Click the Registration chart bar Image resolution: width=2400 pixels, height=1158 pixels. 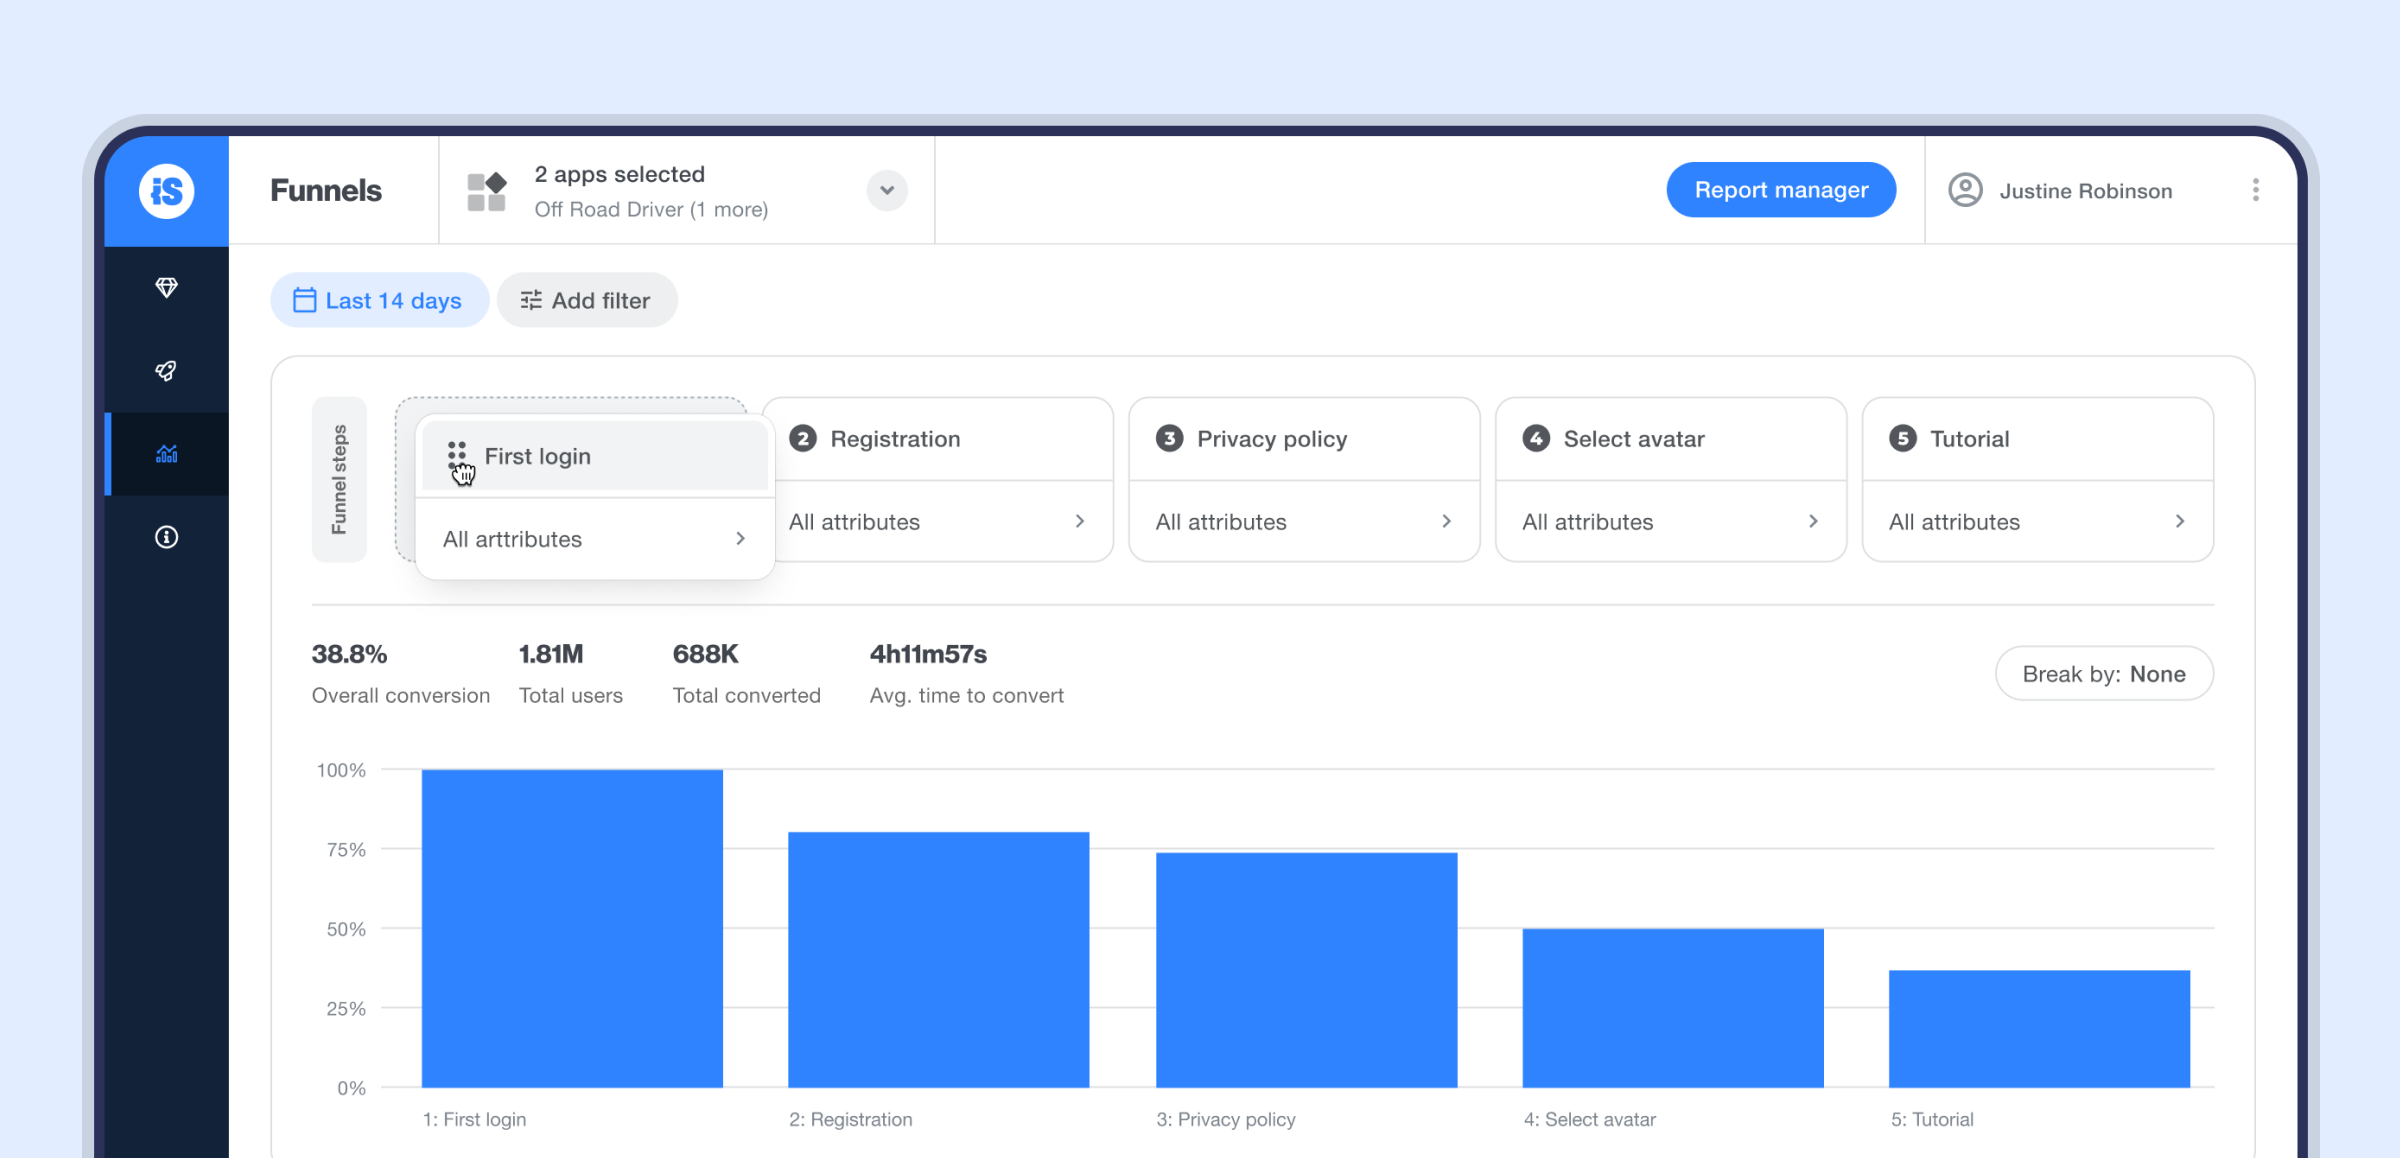point(938,959)
